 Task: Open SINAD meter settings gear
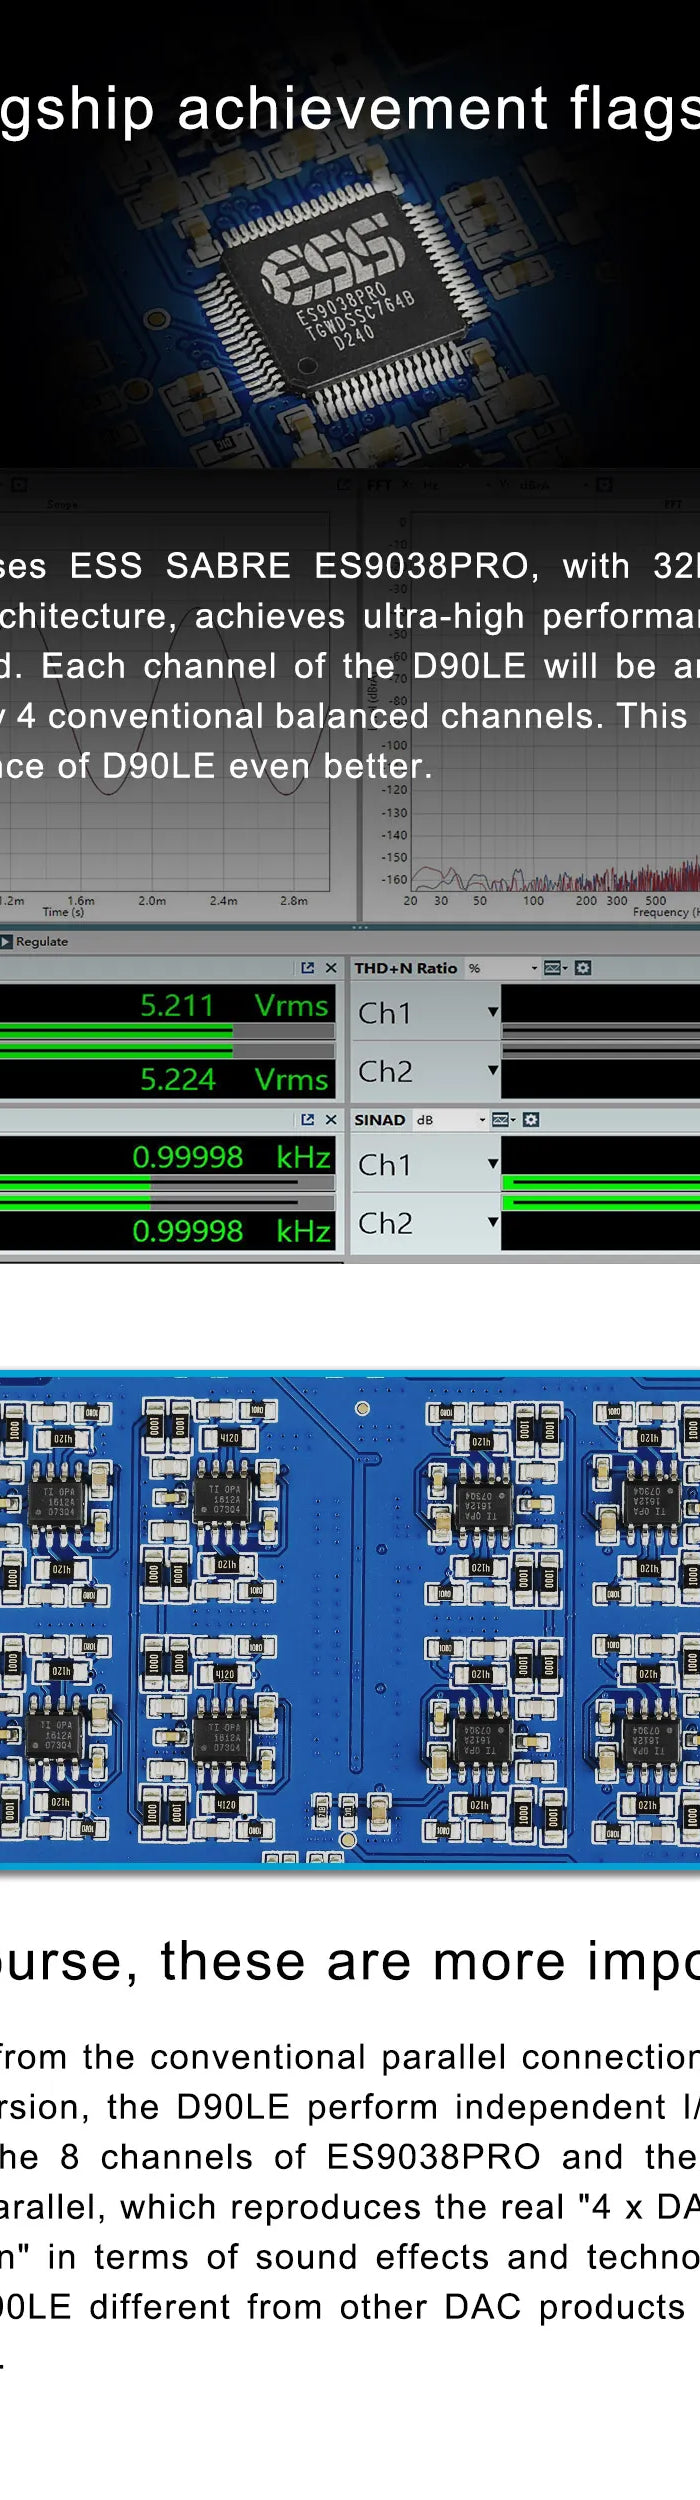coord(531,1120)
